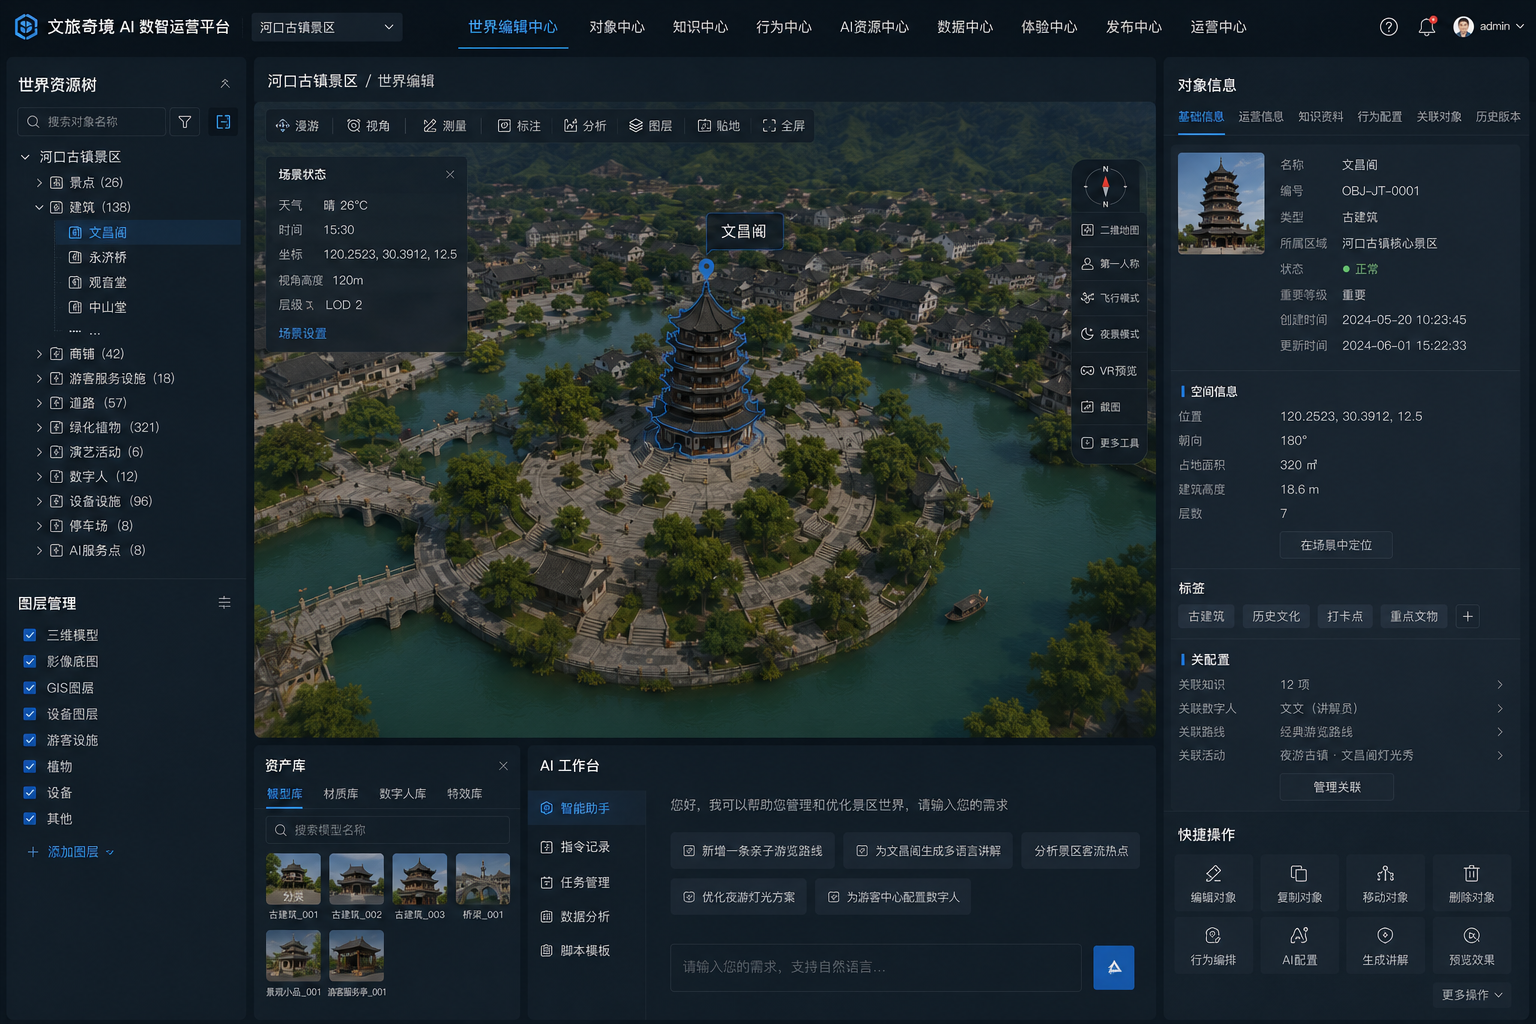Toggle the 其他 layer checkbox
The image size is (1536, 1024).
(x=30, y=818)
